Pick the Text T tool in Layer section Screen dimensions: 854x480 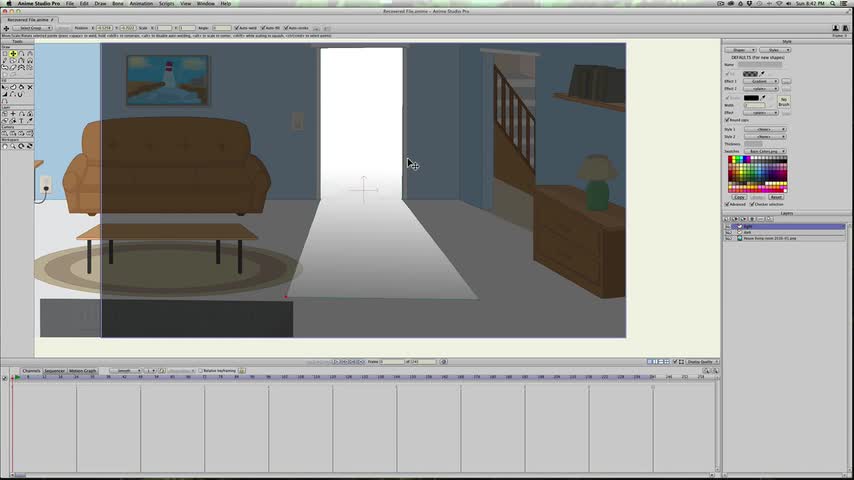pyautogui.click(x=21, y=120)
